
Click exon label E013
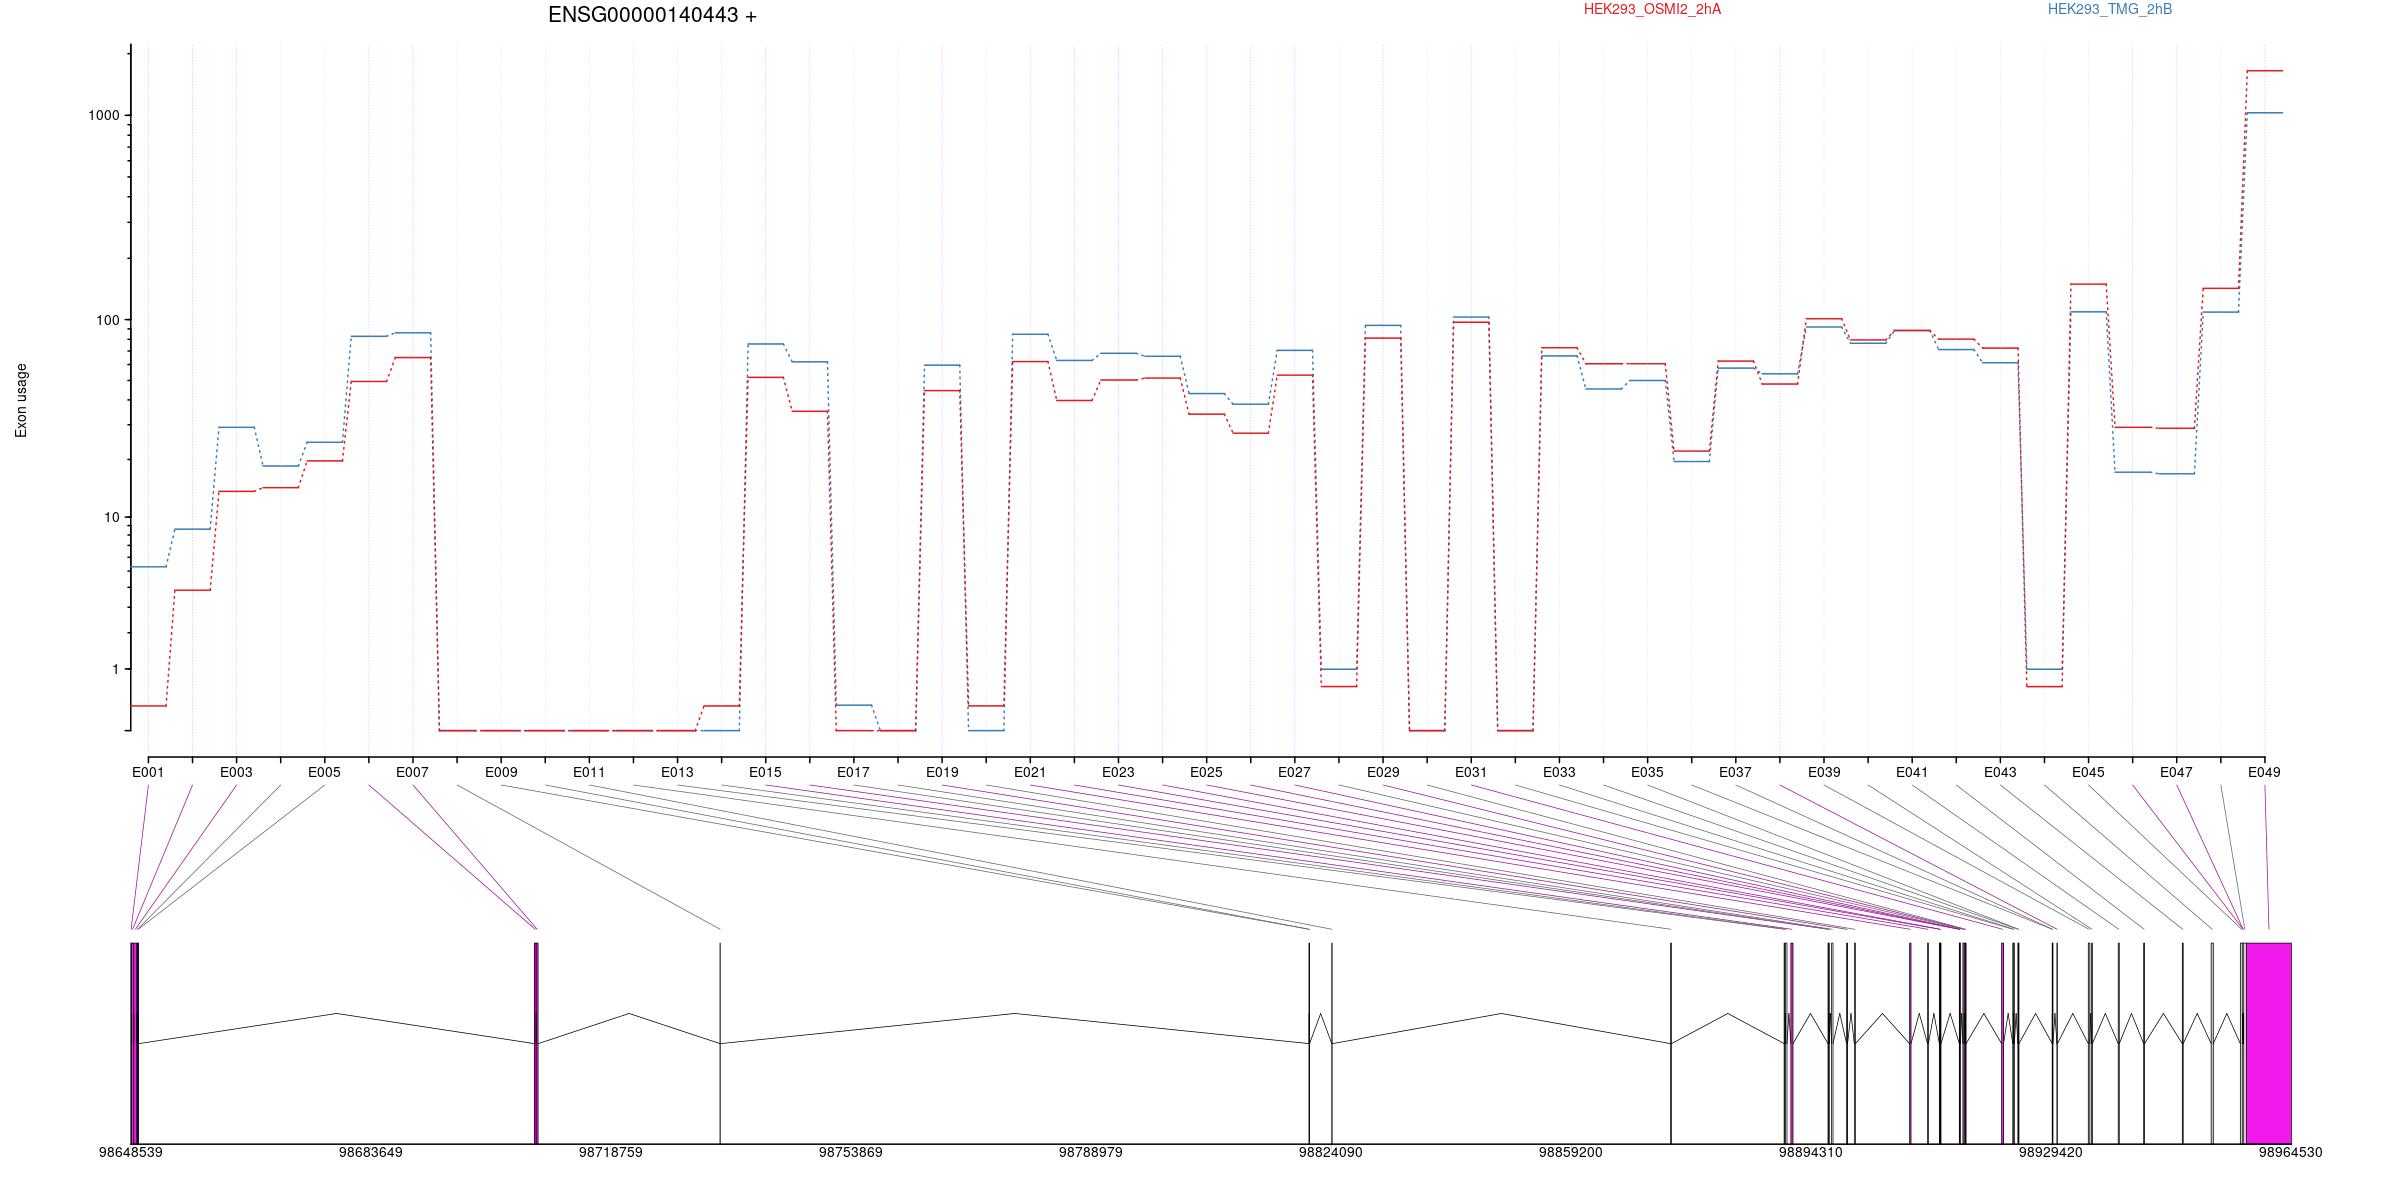(677, 772)
